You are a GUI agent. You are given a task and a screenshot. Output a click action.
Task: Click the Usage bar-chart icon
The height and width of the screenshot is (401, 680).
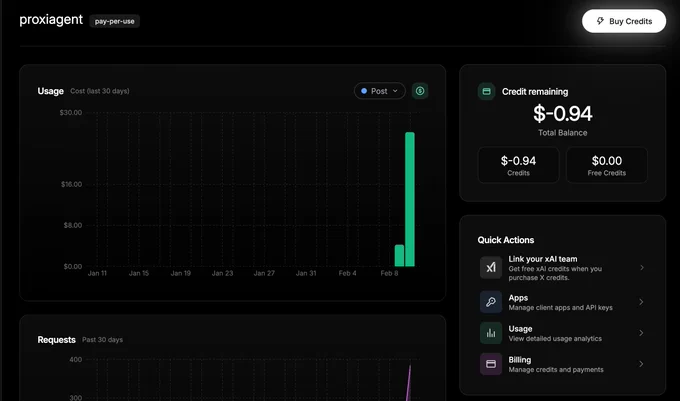(x=491, y=333)
